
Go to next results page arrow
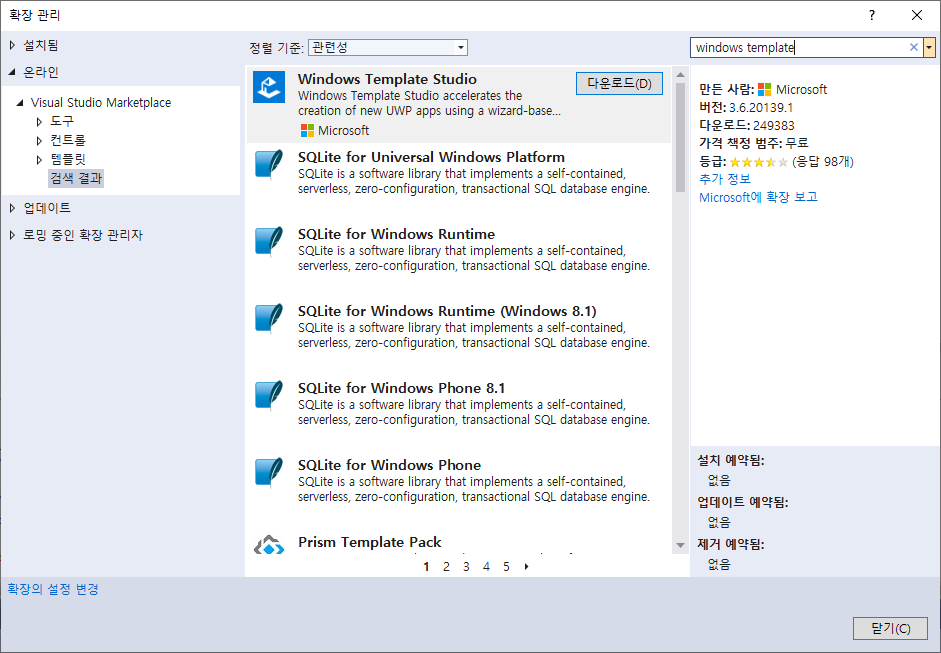[x=526, y=567]
